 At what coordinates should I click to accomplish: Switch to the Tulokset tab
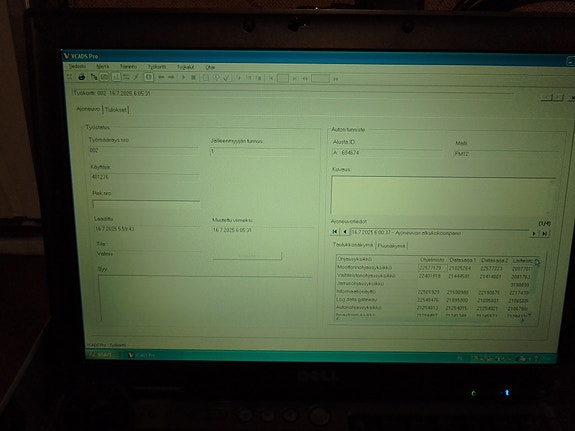click(x=116, y=110)
